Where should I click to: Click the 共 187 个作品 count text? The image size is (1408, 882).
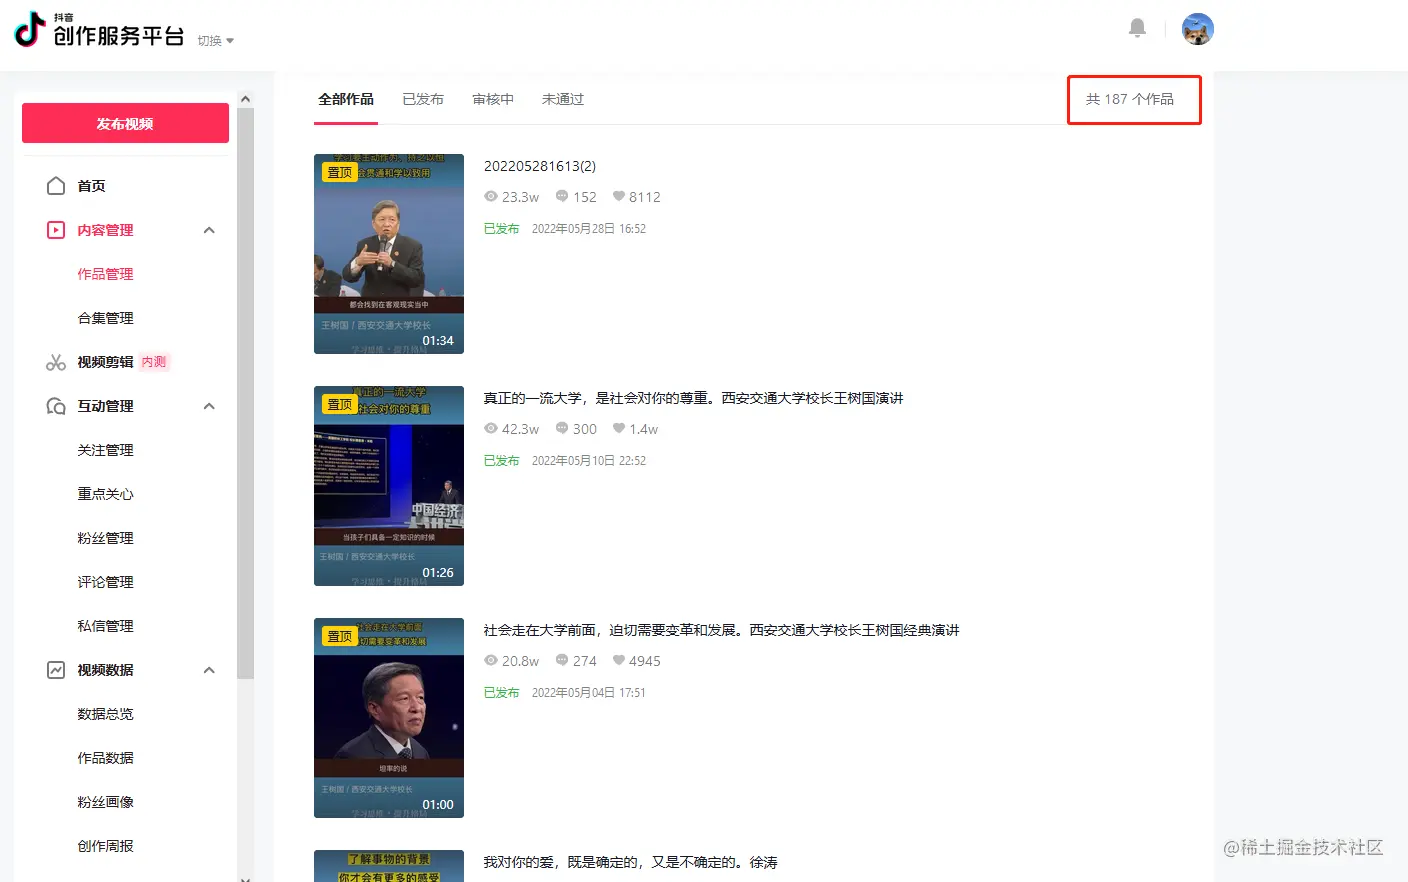pos(1130,99)
